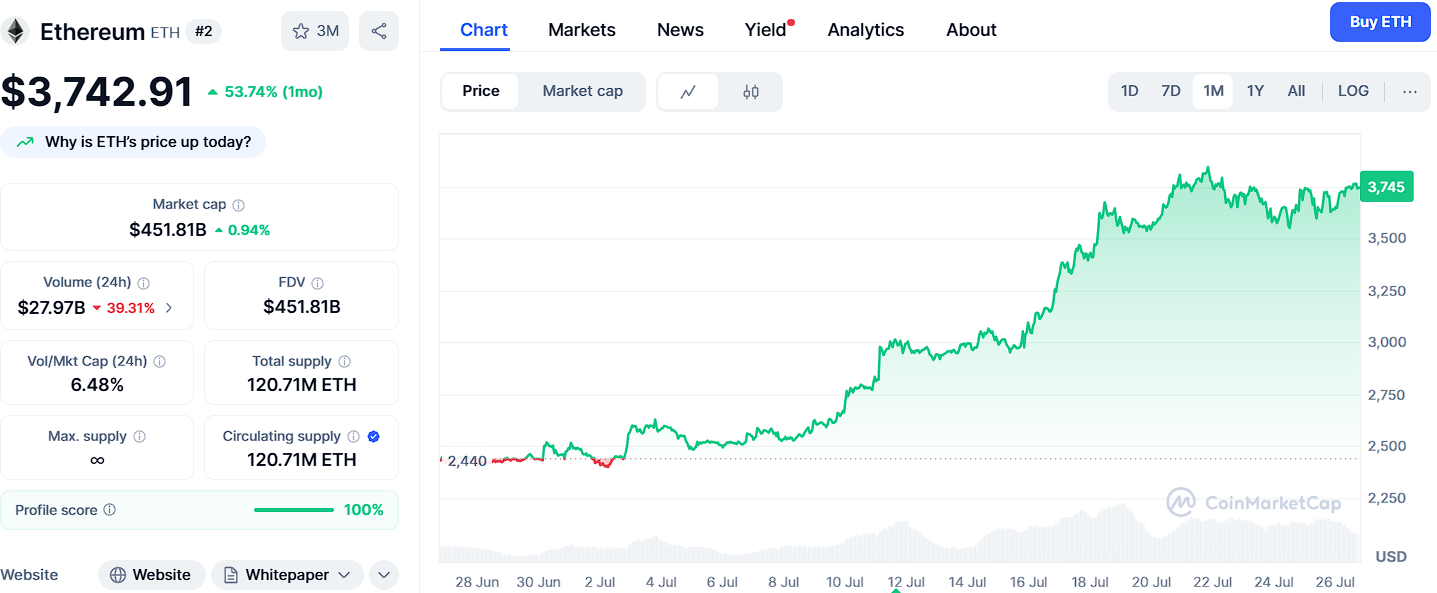The image size is (1437, 593).
Task: Click FDV info icon
Action: [x=317, y=283]
